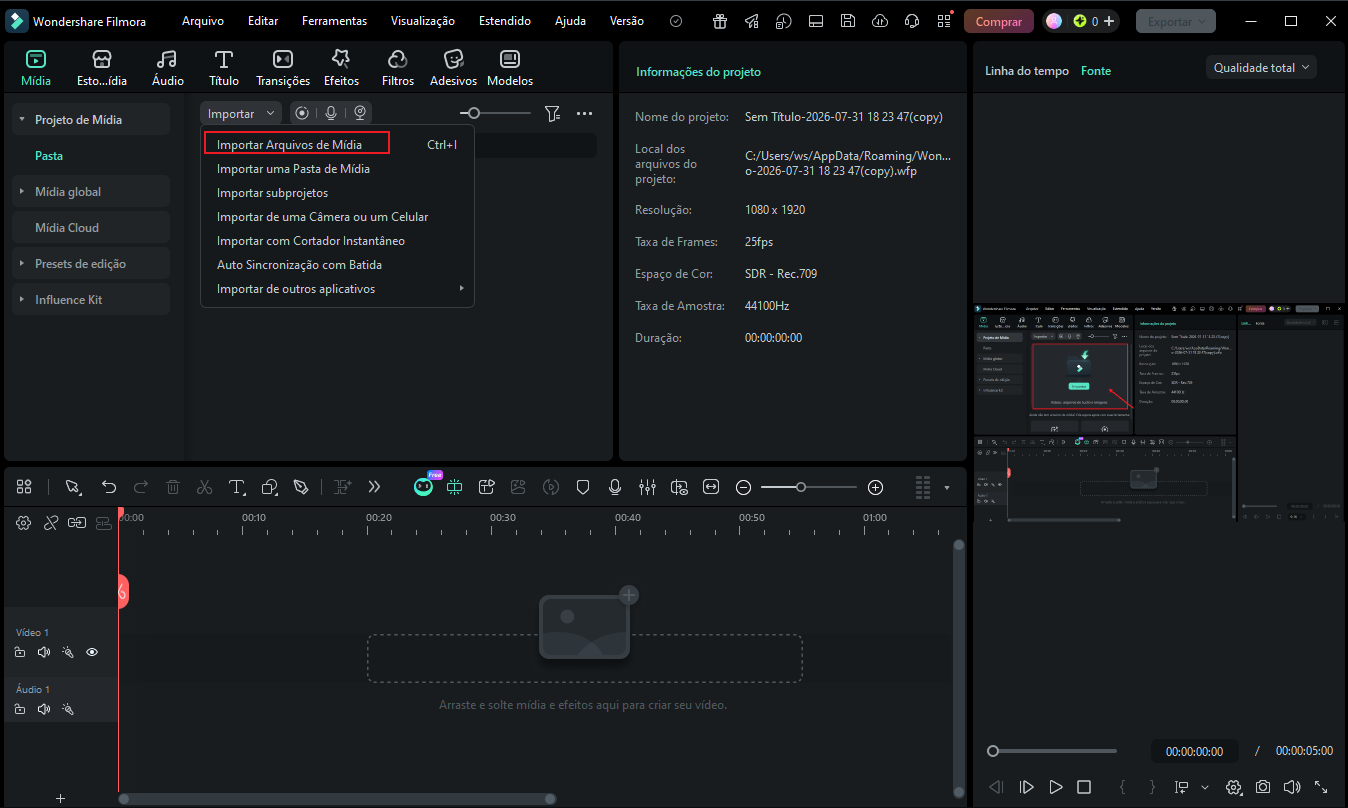Open the preview settings gear icon

(1233, 787)
